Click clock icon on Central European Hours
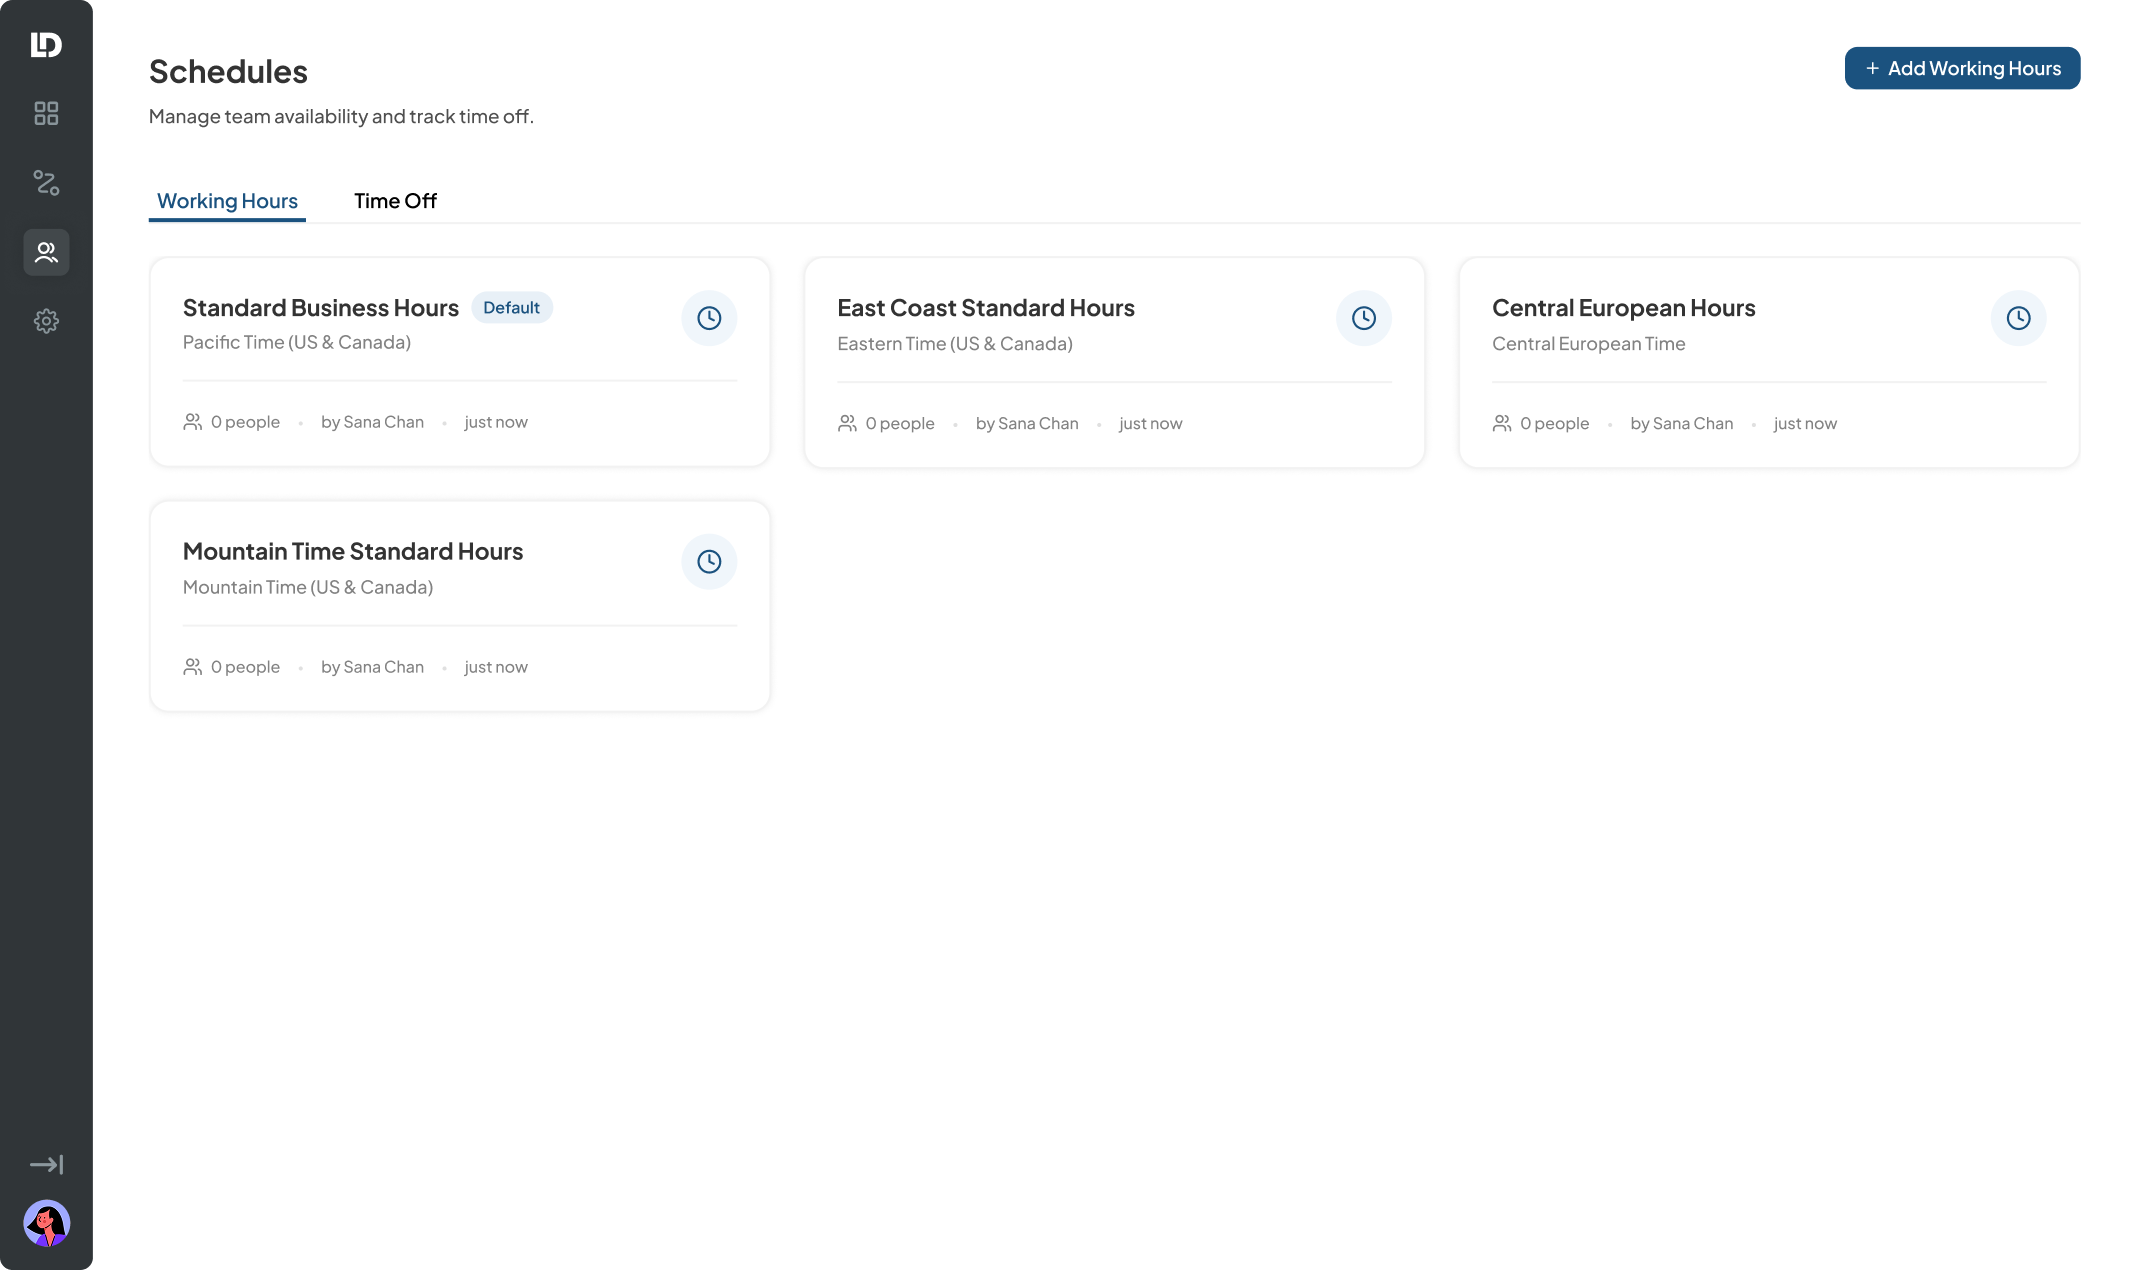This screenshot has width=2136, height=1270. pyautogui.click(x=2019, y=318)
